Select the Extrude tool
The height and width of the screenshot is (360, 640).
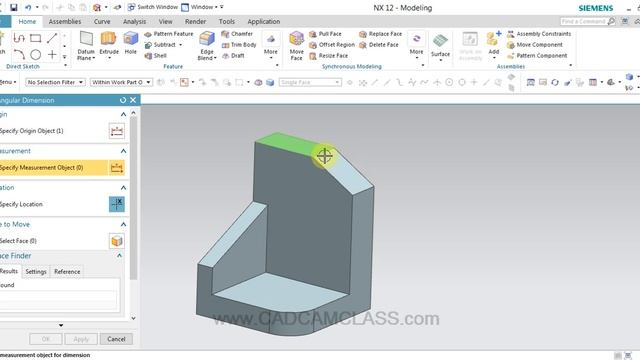[x=109, y=44]
